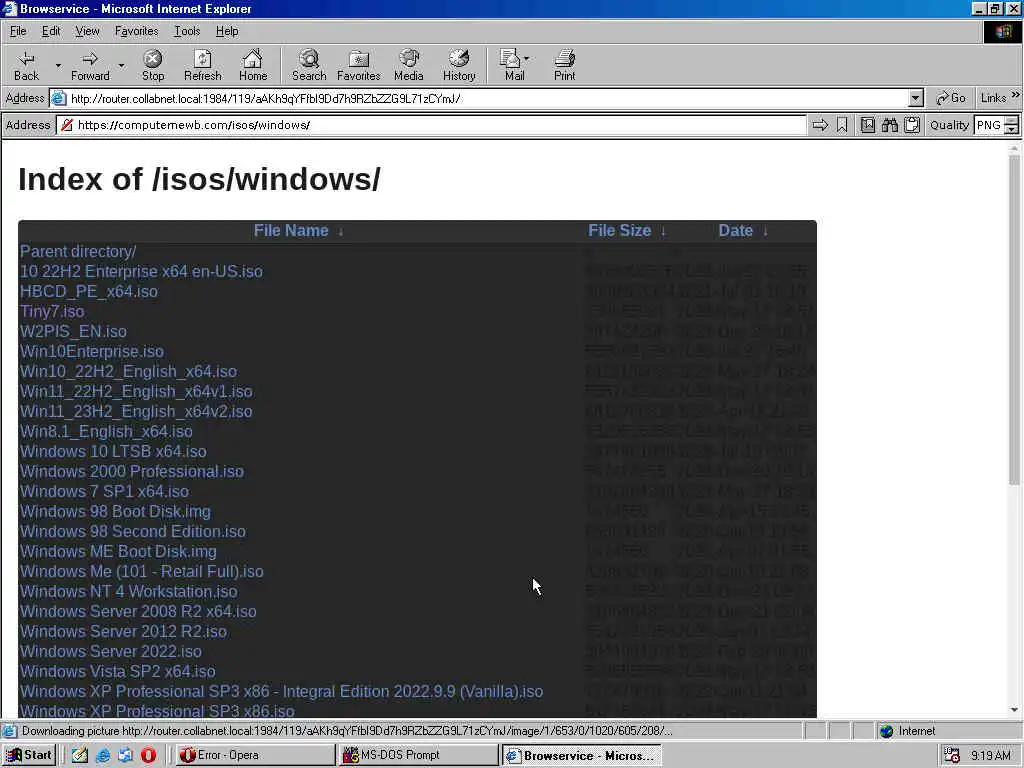Step Quality selector downward

click(x=1011, y=129)
